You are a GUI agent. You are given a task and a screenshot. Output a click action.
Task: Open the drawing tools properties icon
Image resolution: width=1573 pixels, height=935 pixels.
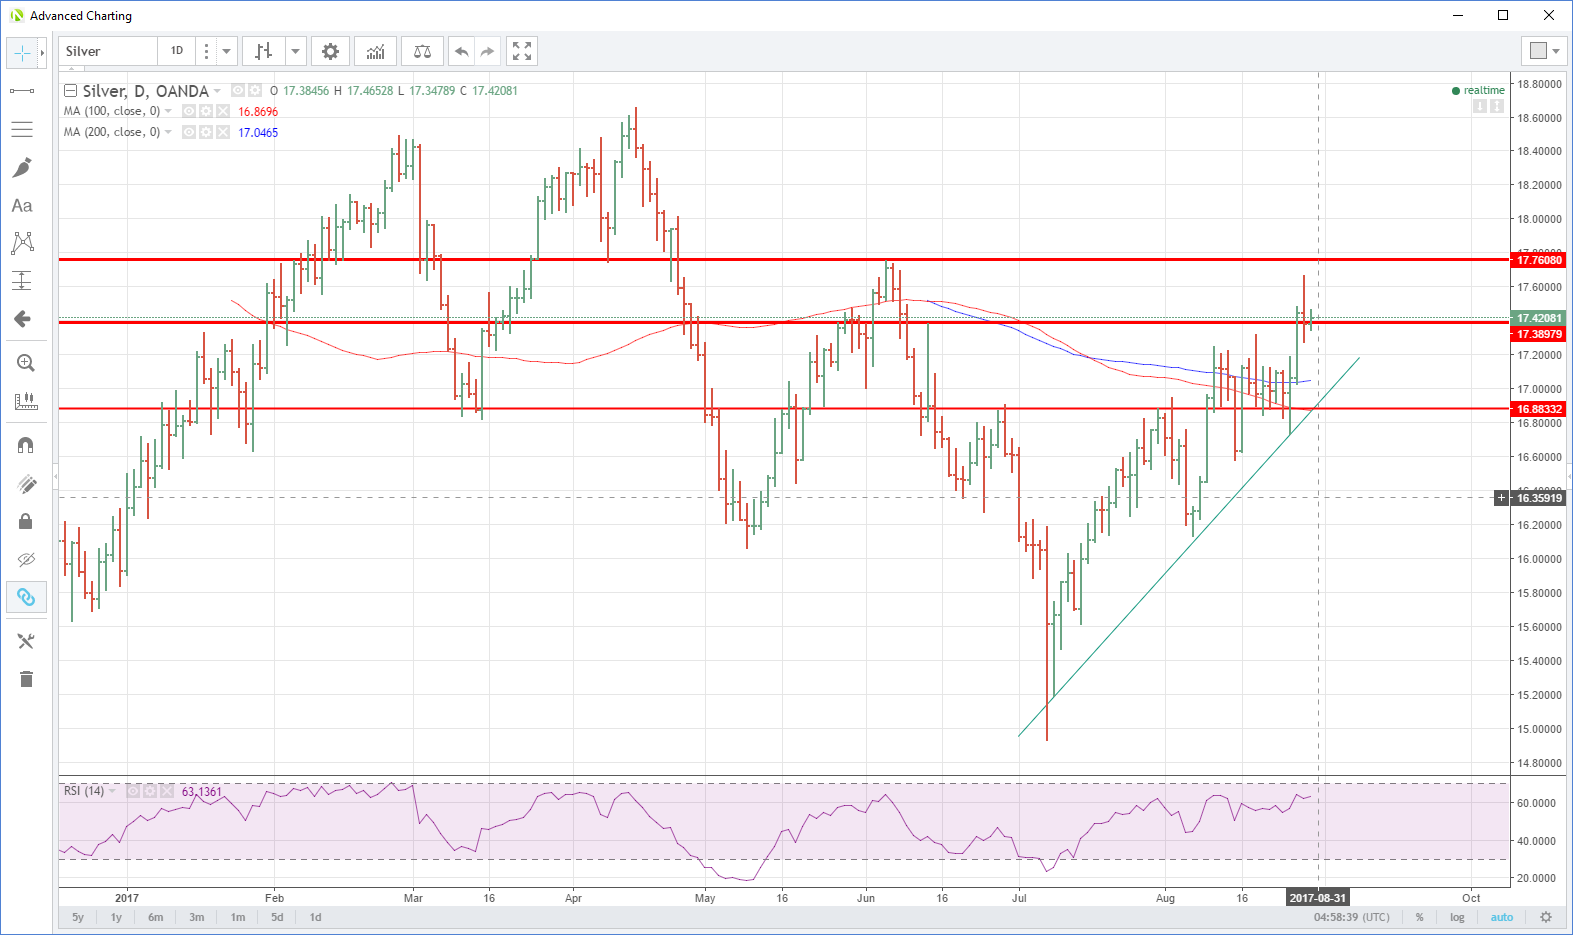point(26,641)
